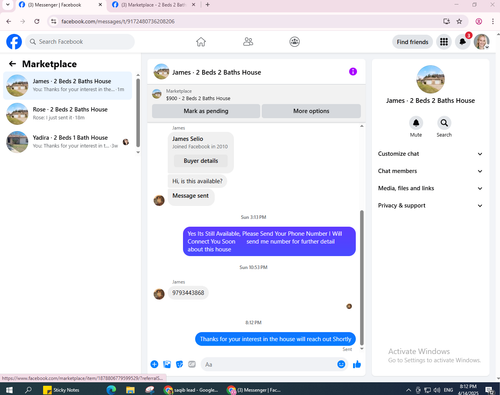
Task: Send a thumbs-up like
Action: [357, 364]
